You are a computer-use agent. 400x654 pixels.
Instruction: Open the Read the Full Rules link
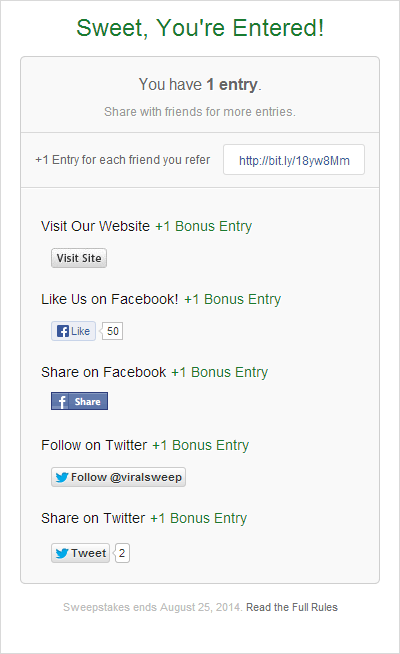[x=292, y=607]
